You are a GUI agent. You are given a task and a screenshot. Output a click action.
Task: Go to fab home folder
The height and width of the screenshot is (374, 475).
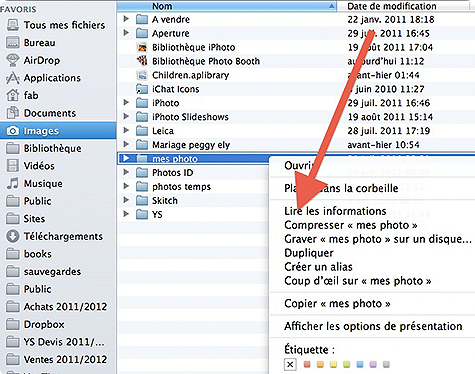tap(22, 96)
